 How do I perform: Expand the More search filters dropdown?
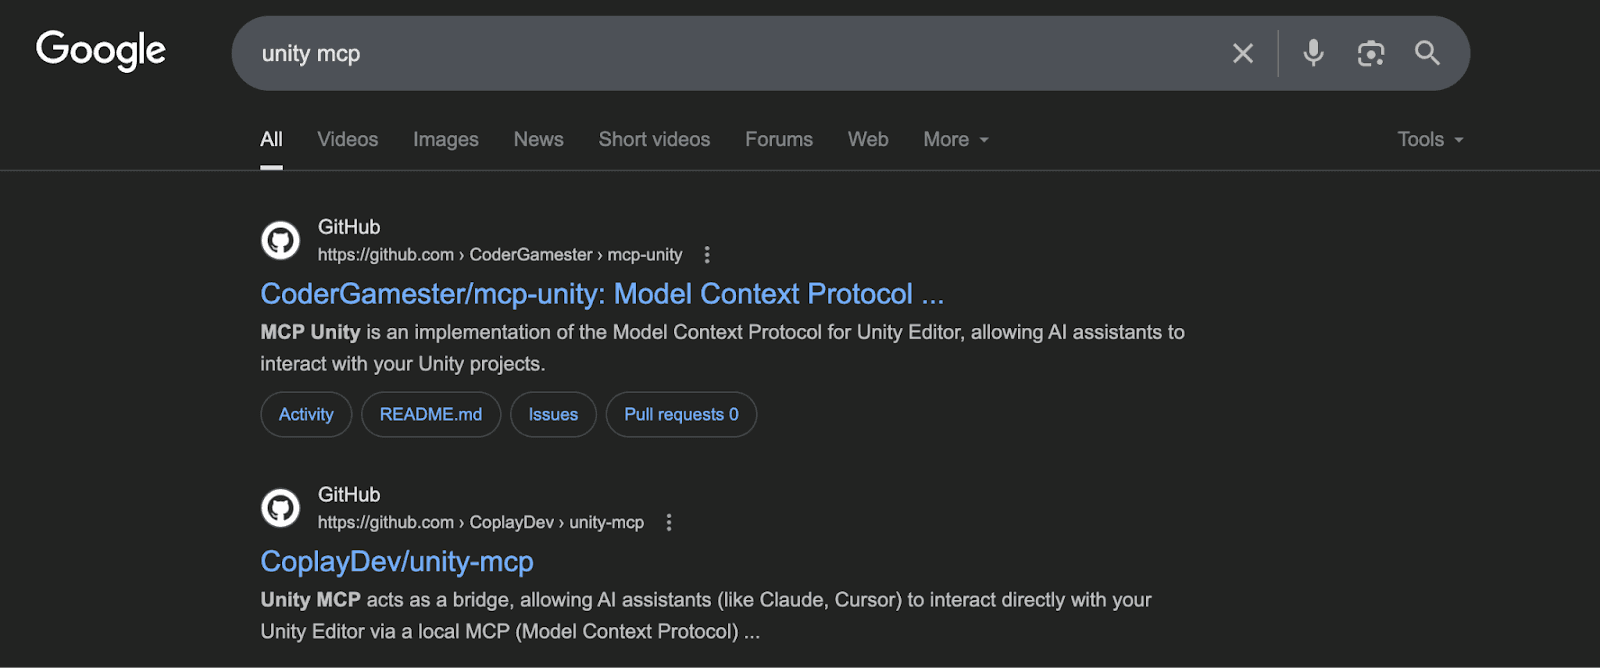pos(955,140)
